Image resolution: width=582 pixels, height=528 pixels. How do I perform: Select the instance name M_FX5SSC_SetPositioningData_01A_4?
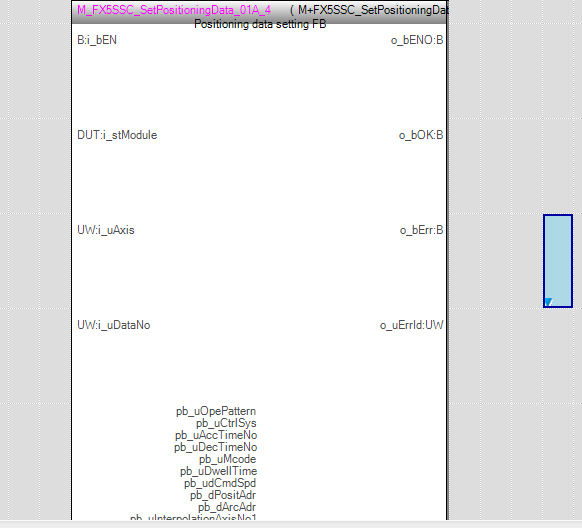pos(174,10)
